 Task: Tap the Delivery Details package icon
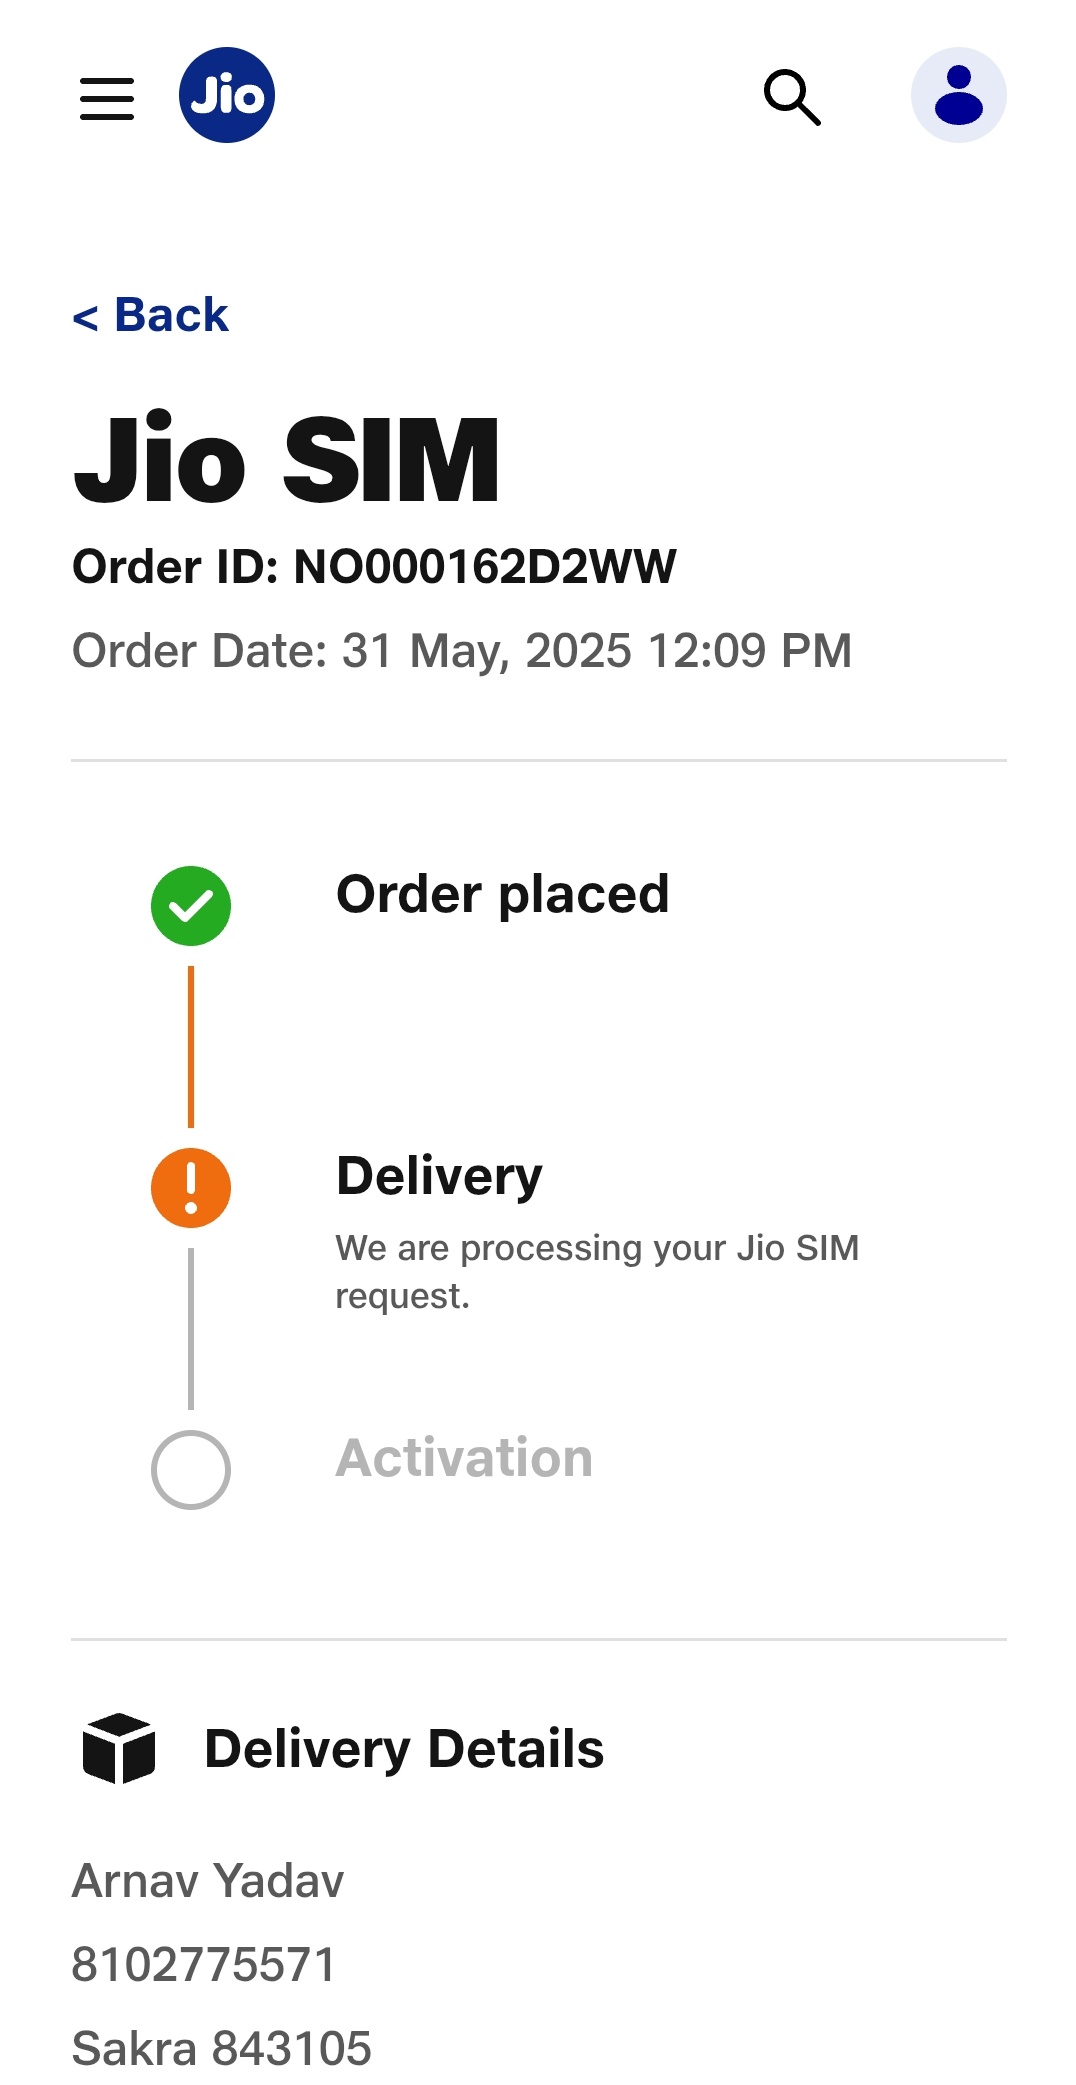click(x=119, y=1748)
